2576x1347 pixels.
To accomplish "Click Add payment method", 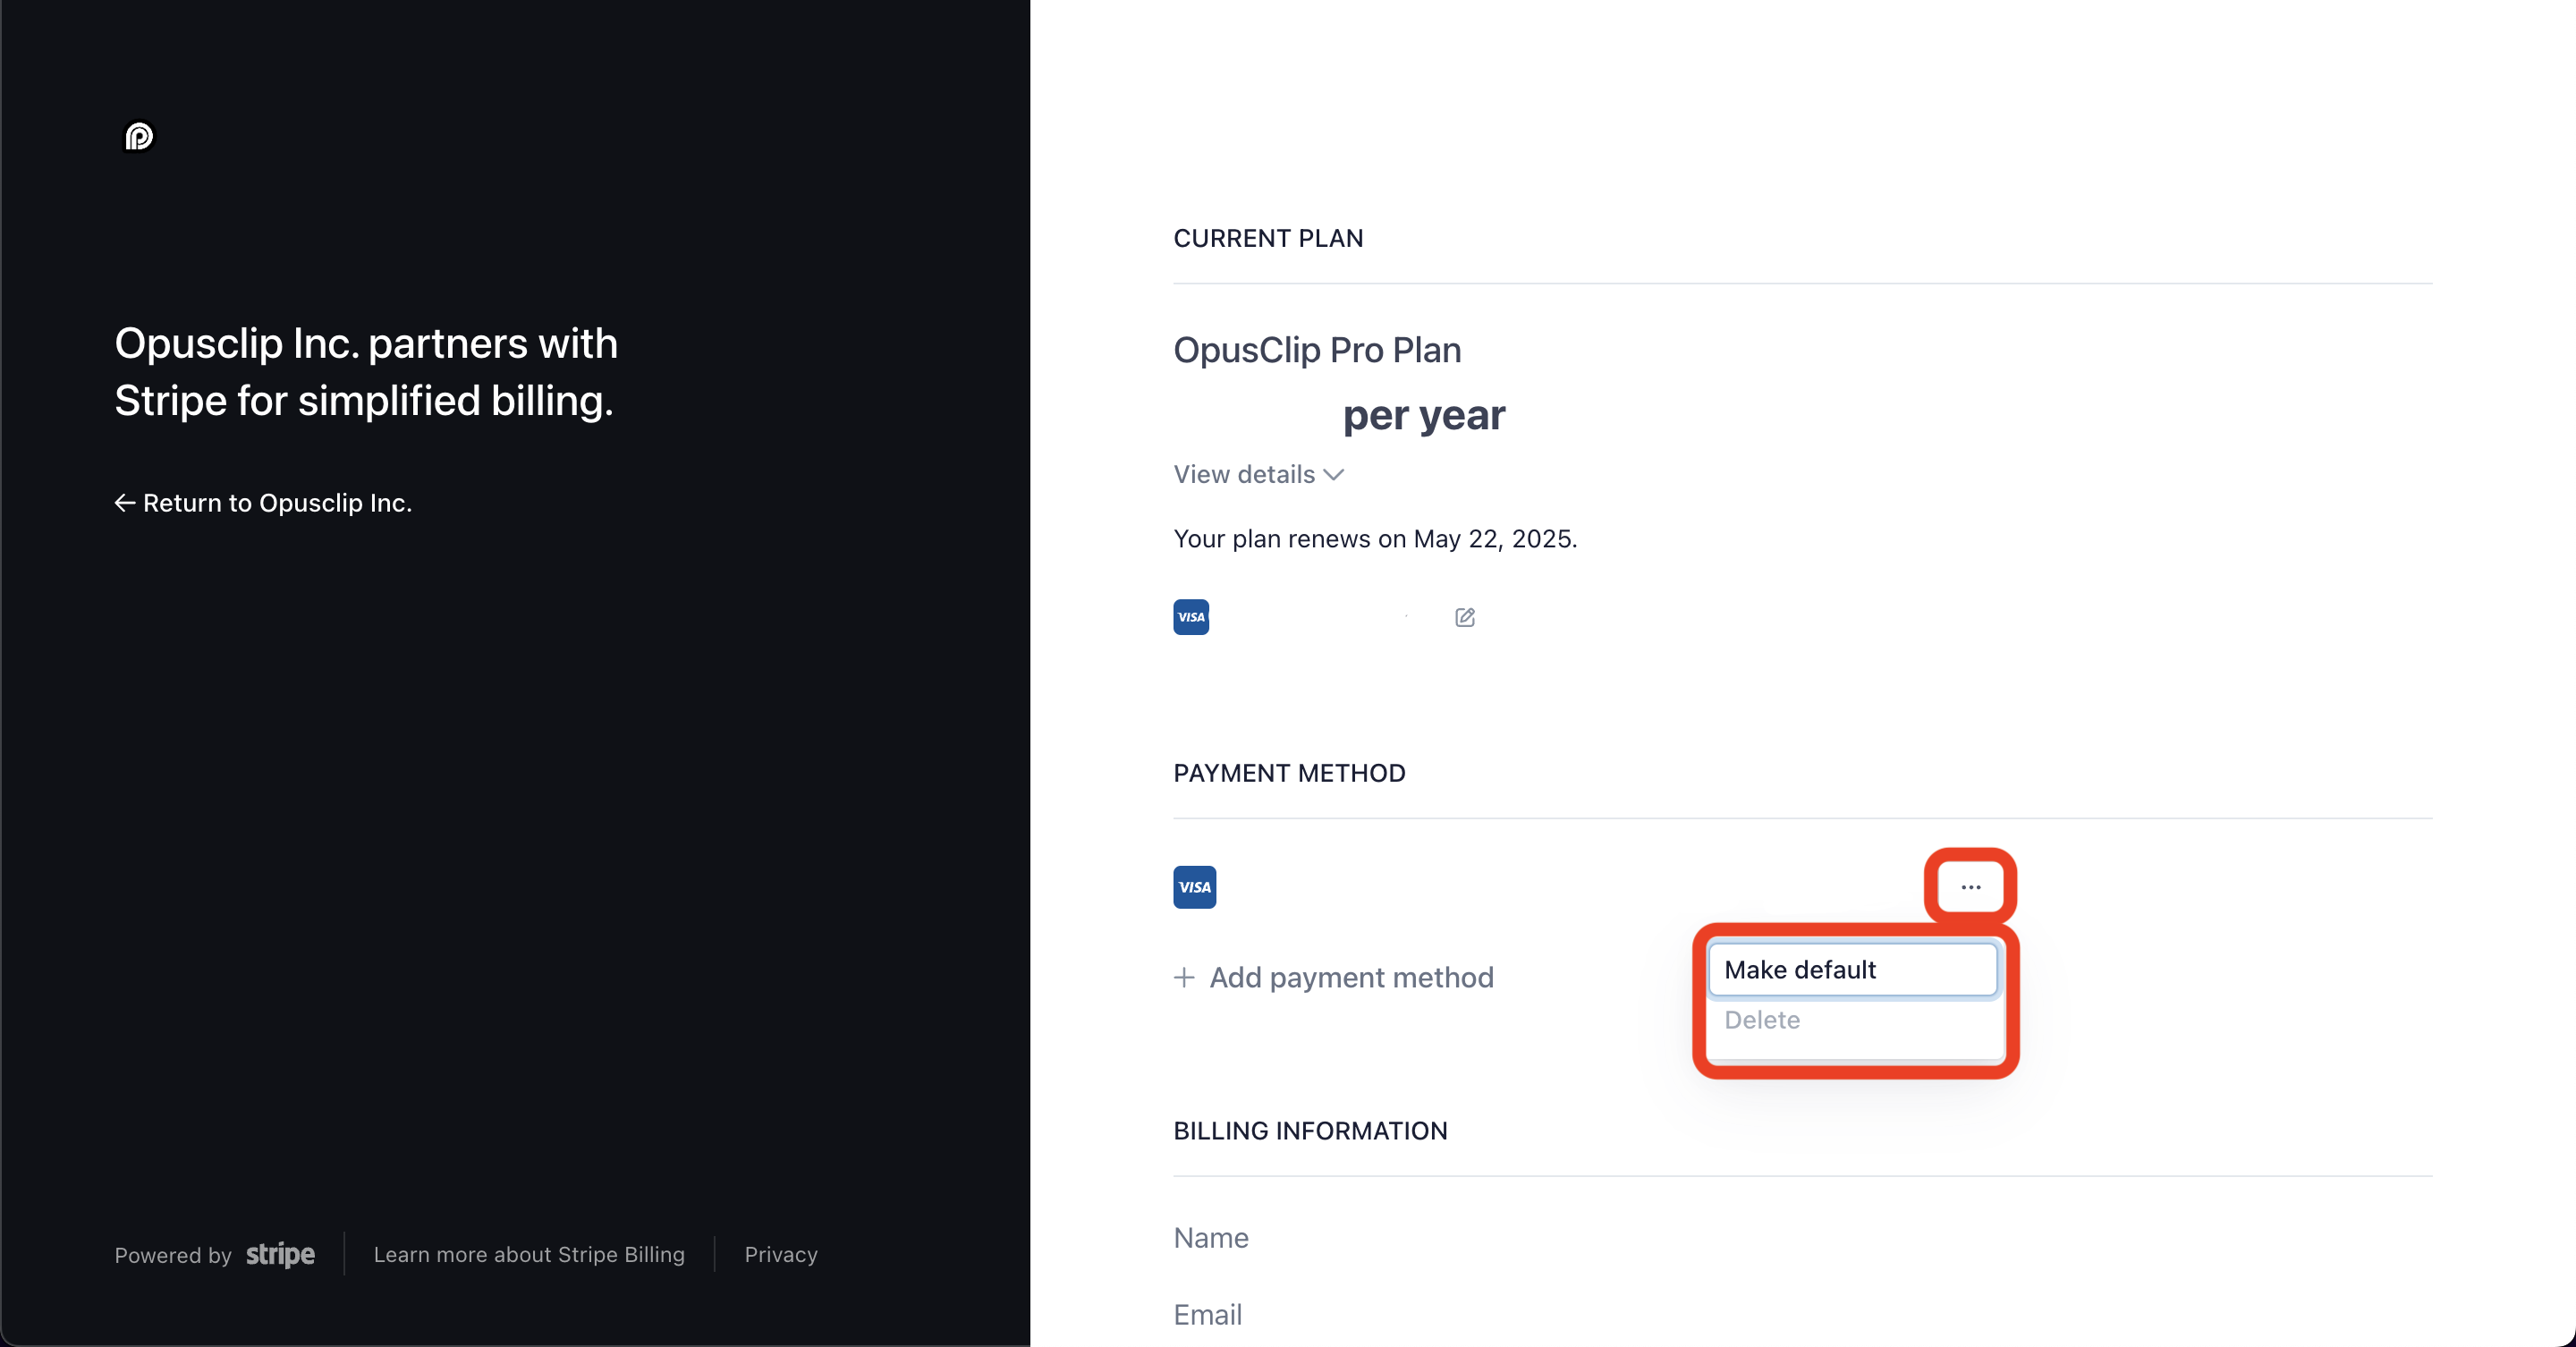I will (x=1334, y=977).
